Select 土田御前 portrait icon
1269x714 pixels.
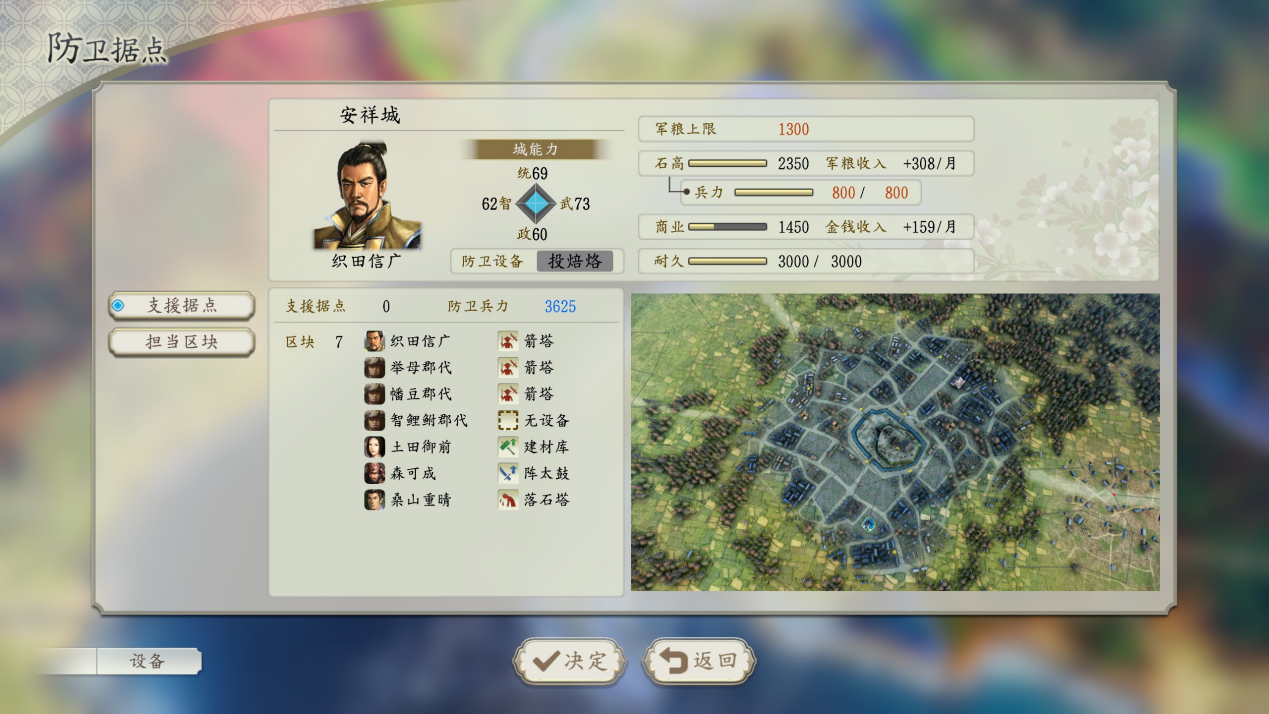click(x=374, y=446)
